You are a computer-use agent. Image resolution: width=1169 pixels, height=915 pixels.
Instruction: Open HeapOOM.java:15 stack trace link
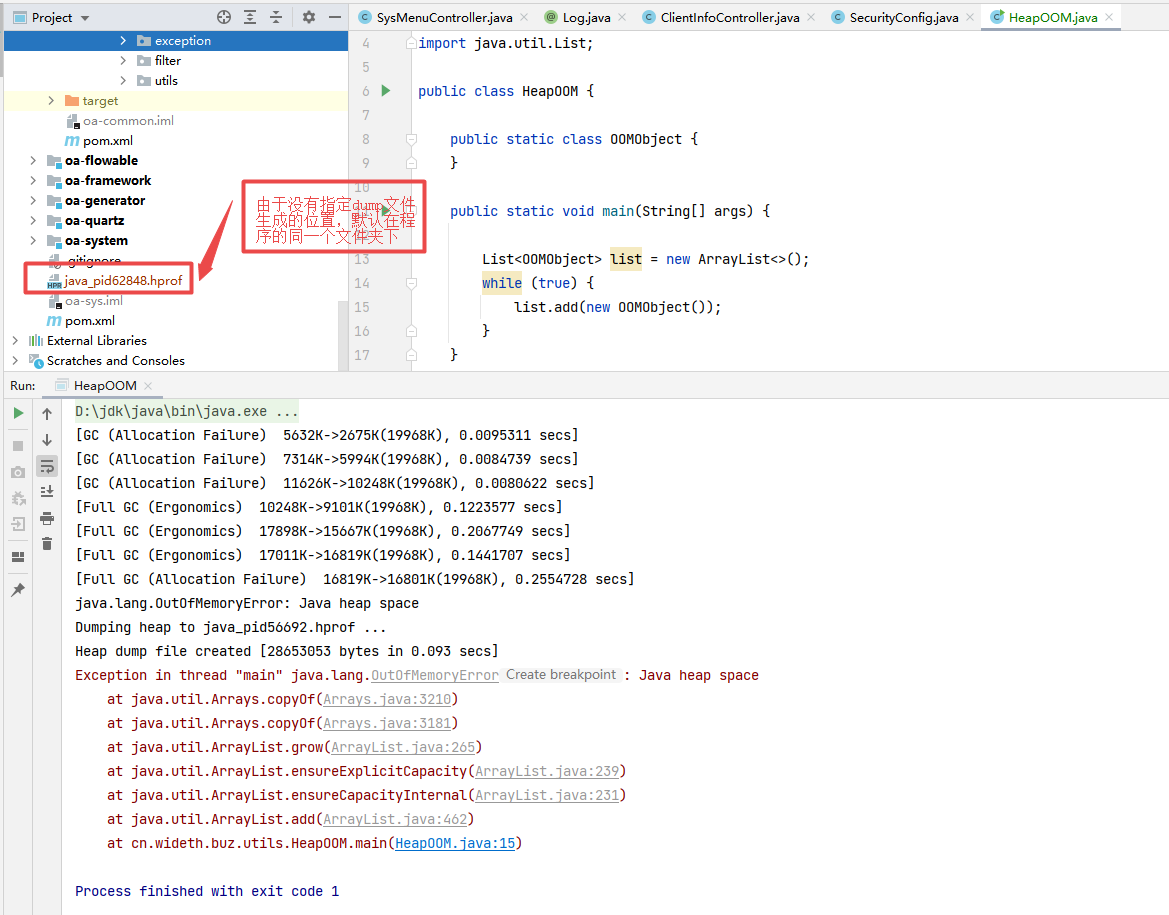click(x=455, y=843)
